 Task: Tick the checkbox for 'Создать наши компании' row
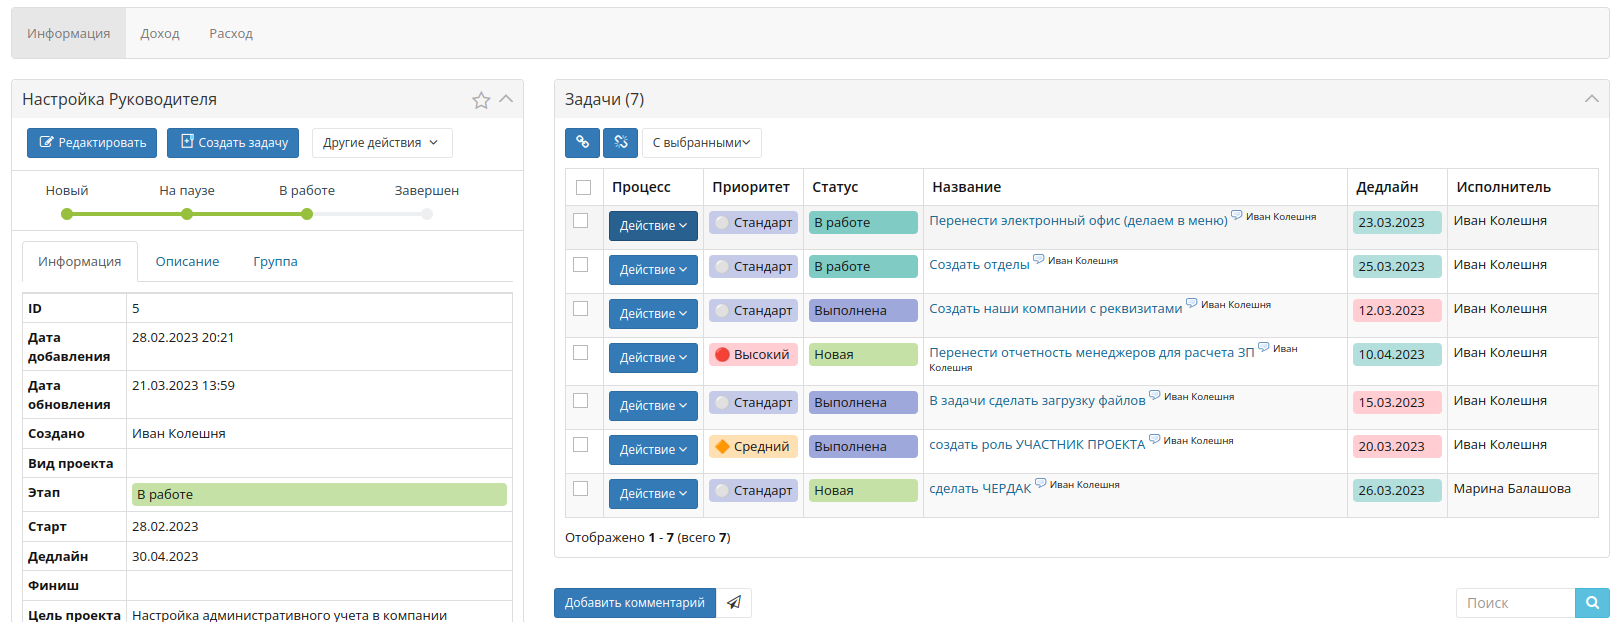click(x=580, y=308)
